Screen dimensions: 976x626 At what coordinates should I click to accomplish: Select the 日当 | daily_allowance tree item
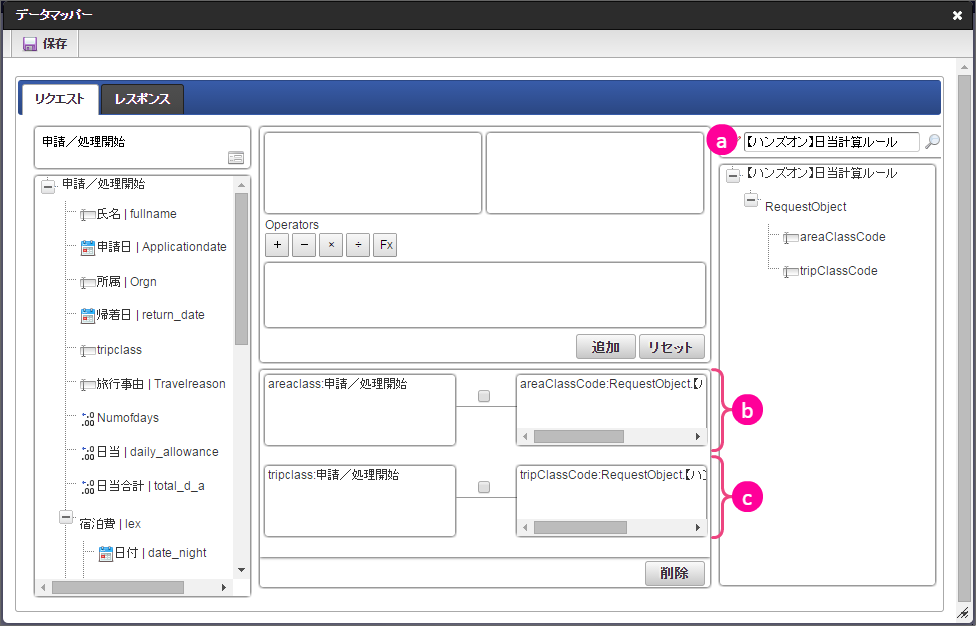tap(157, 452)
